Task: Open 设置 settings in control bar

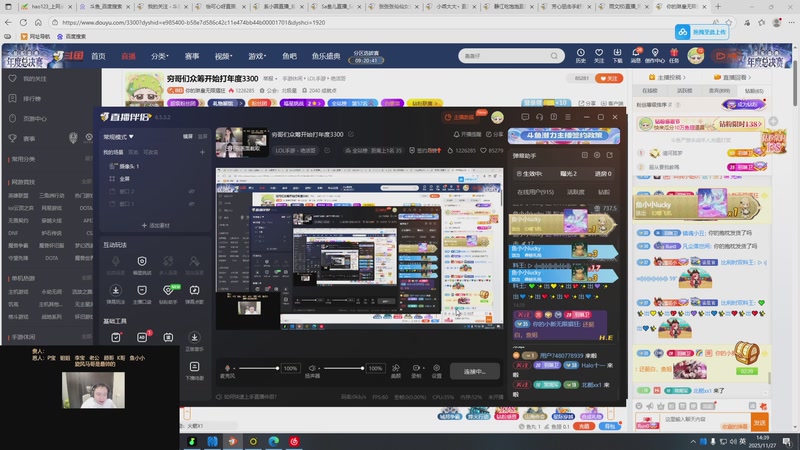Action: coord(437,371)
